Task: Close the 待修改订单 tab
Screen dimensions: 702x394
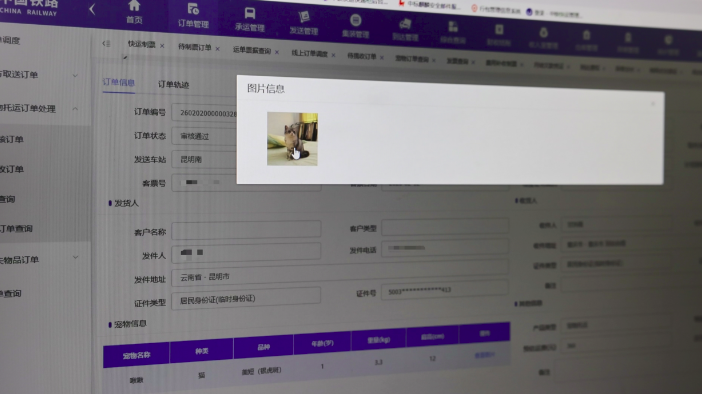Action: (382, 58)
